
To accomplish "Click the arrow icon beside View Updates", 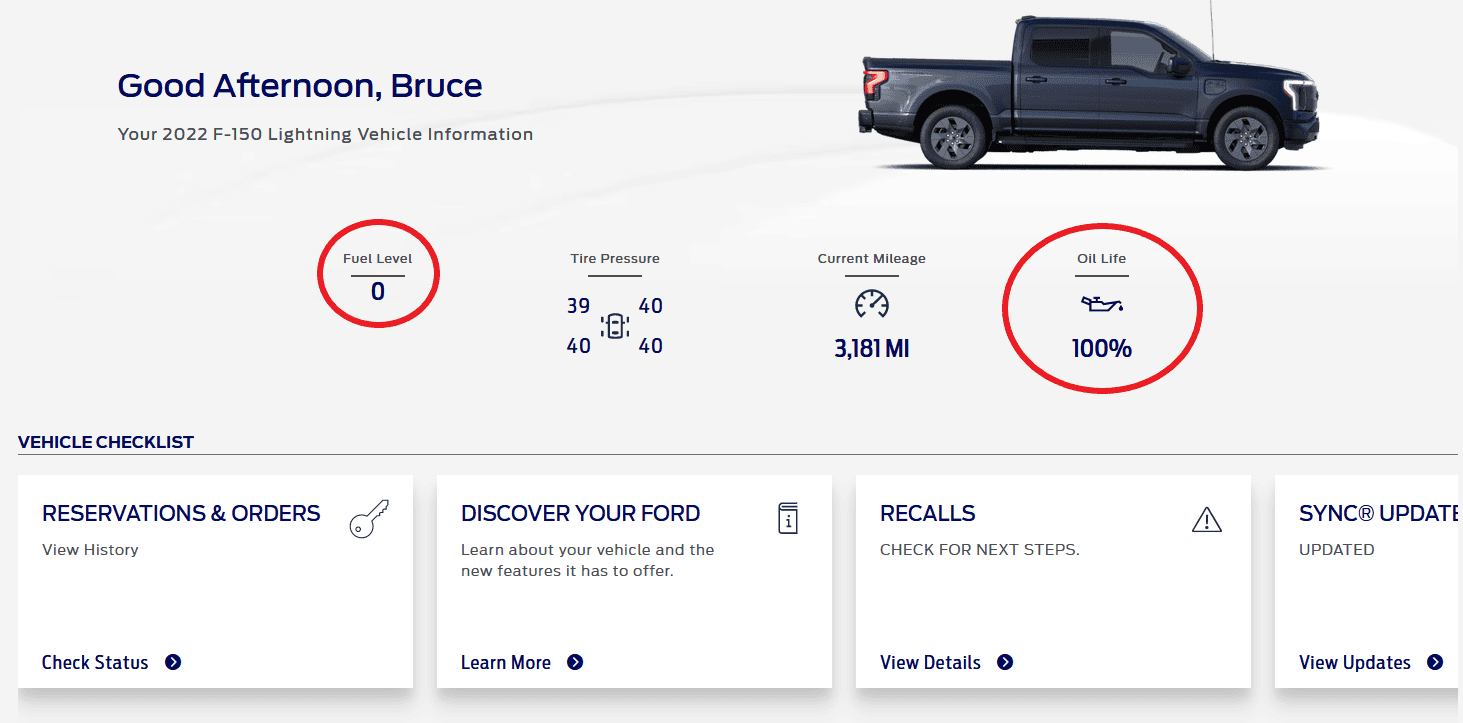I will [1435, 662].
